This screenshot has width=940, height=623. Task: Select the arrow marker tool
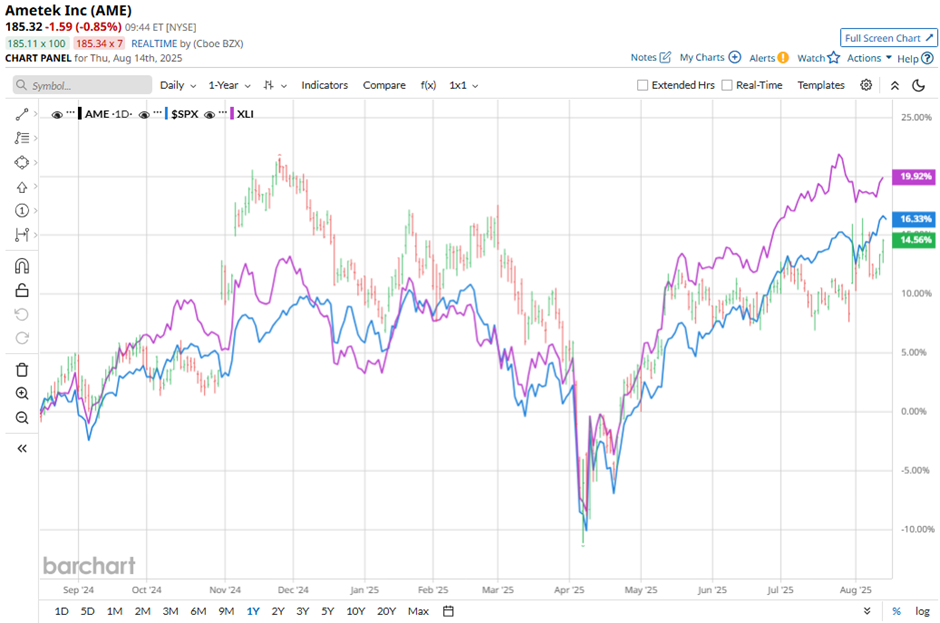coord(22,187)
